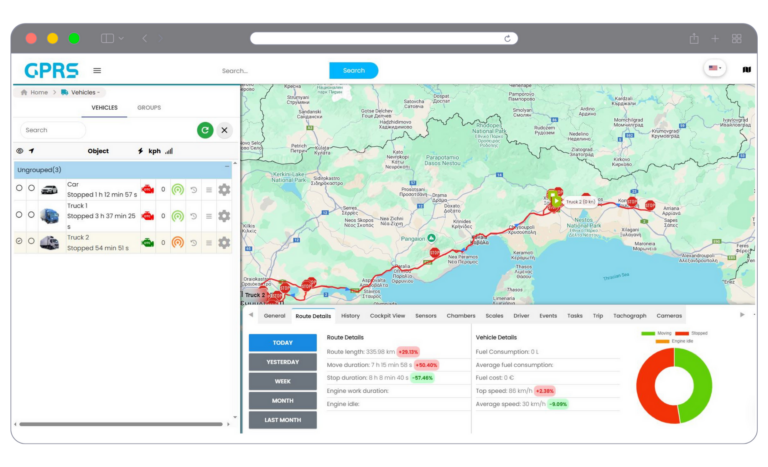768x467 pixels.
Task: Click the green refresh vehicles button
Action: [205, 130]
